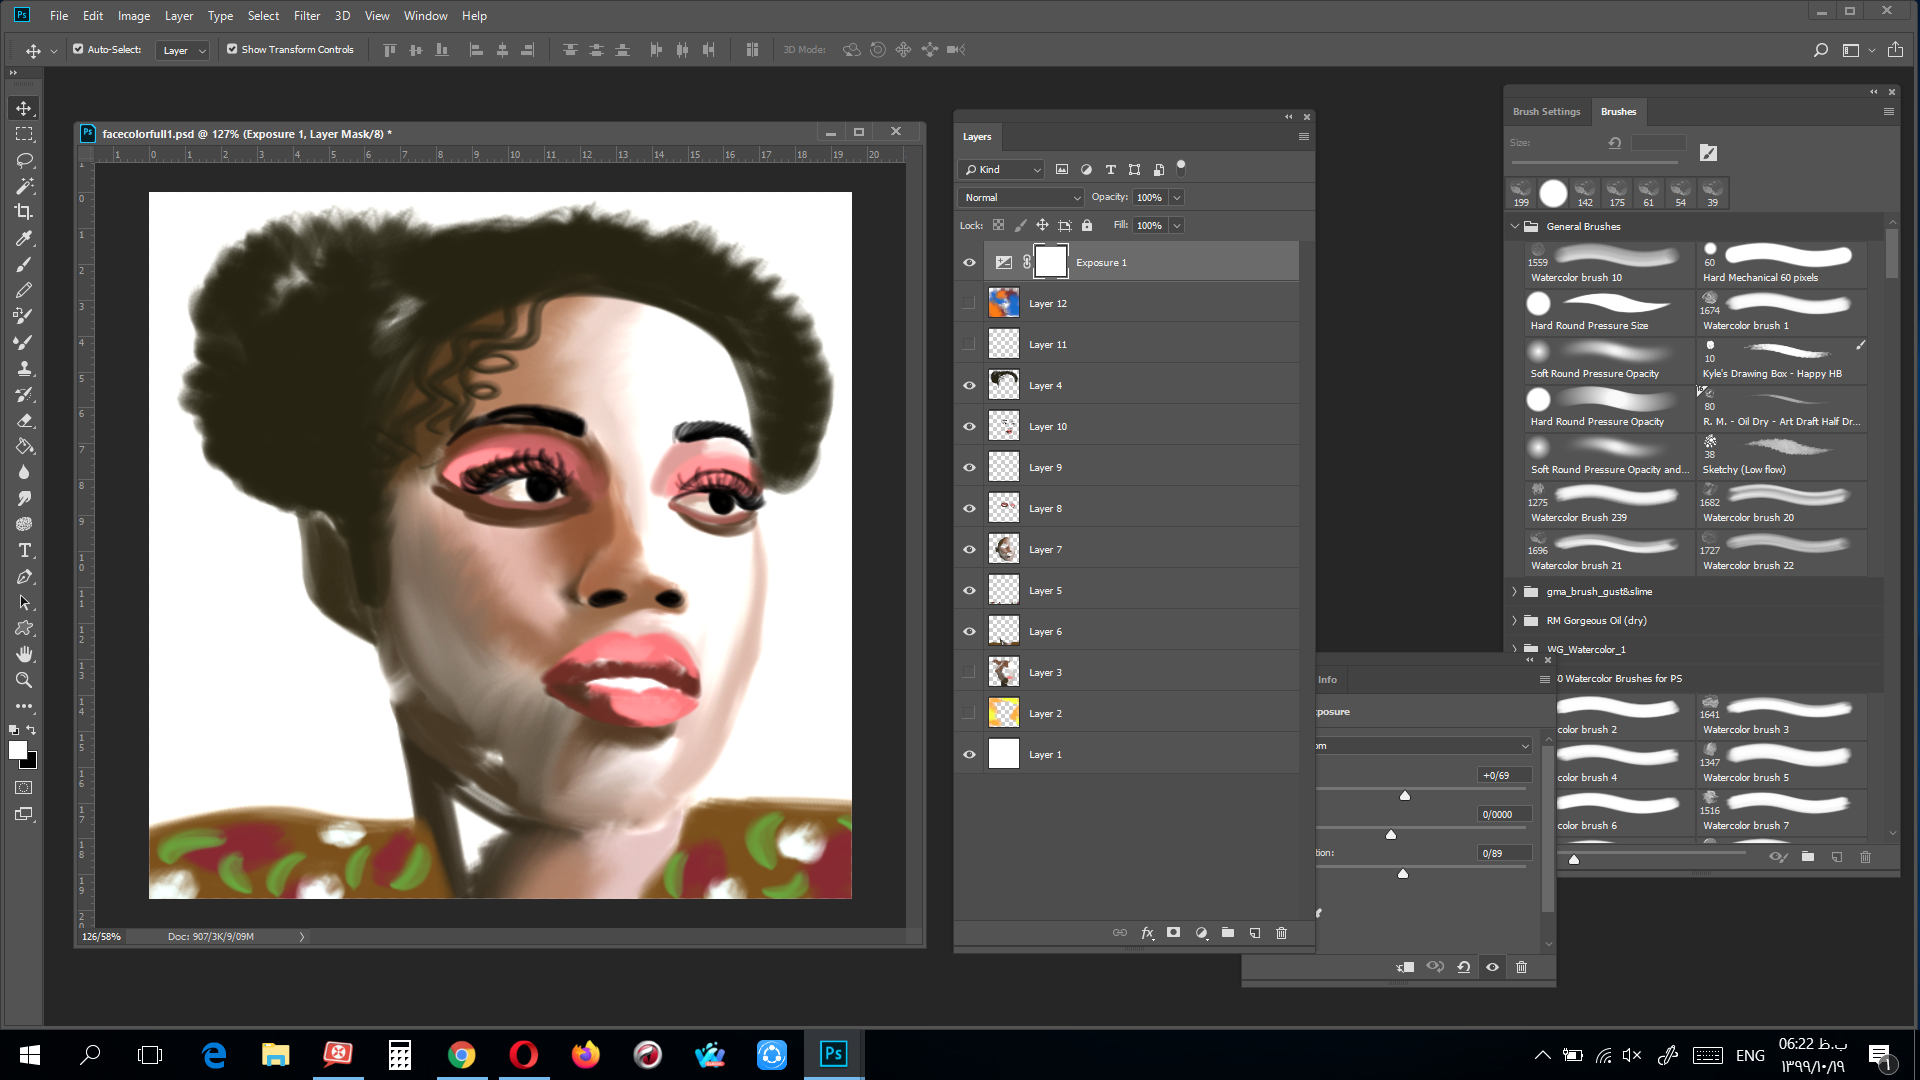Toggle the Auto-Select checkbox
The width and height of the screenshot is (1920, 1080).
[x=78, y=49]
